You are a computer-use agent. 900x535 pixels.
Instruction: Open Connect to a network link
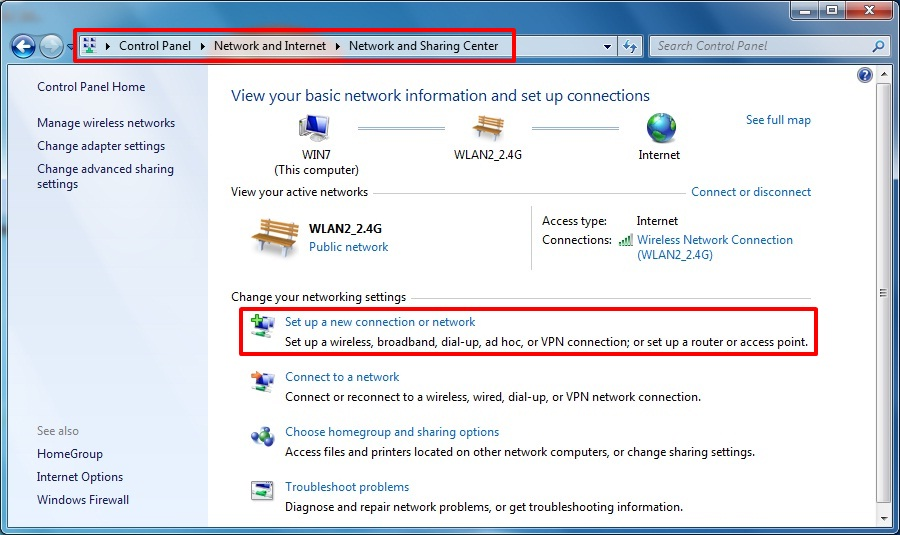(342, 377)
